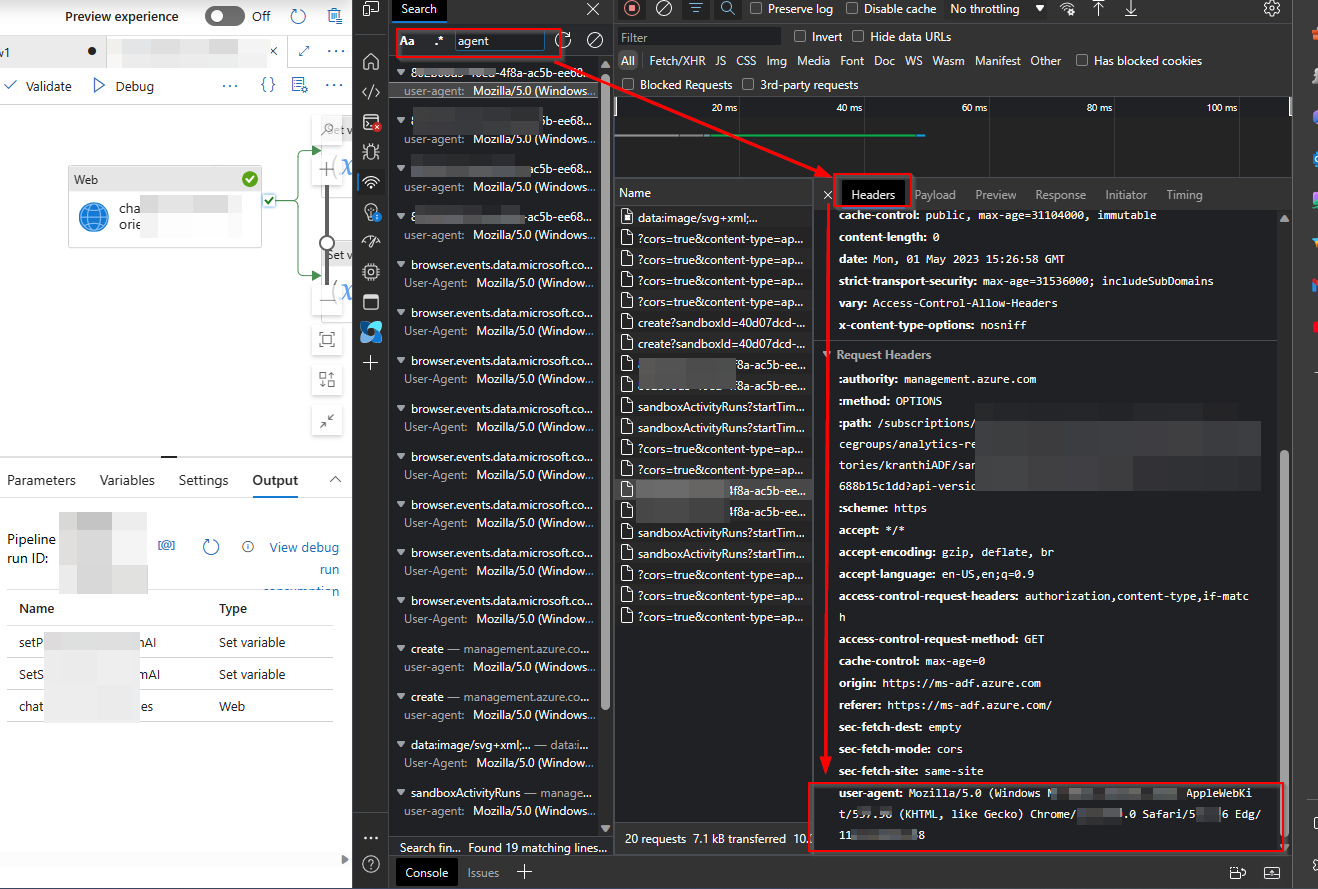Open the DevTools Console panel icon with errors

pos(371,123)
